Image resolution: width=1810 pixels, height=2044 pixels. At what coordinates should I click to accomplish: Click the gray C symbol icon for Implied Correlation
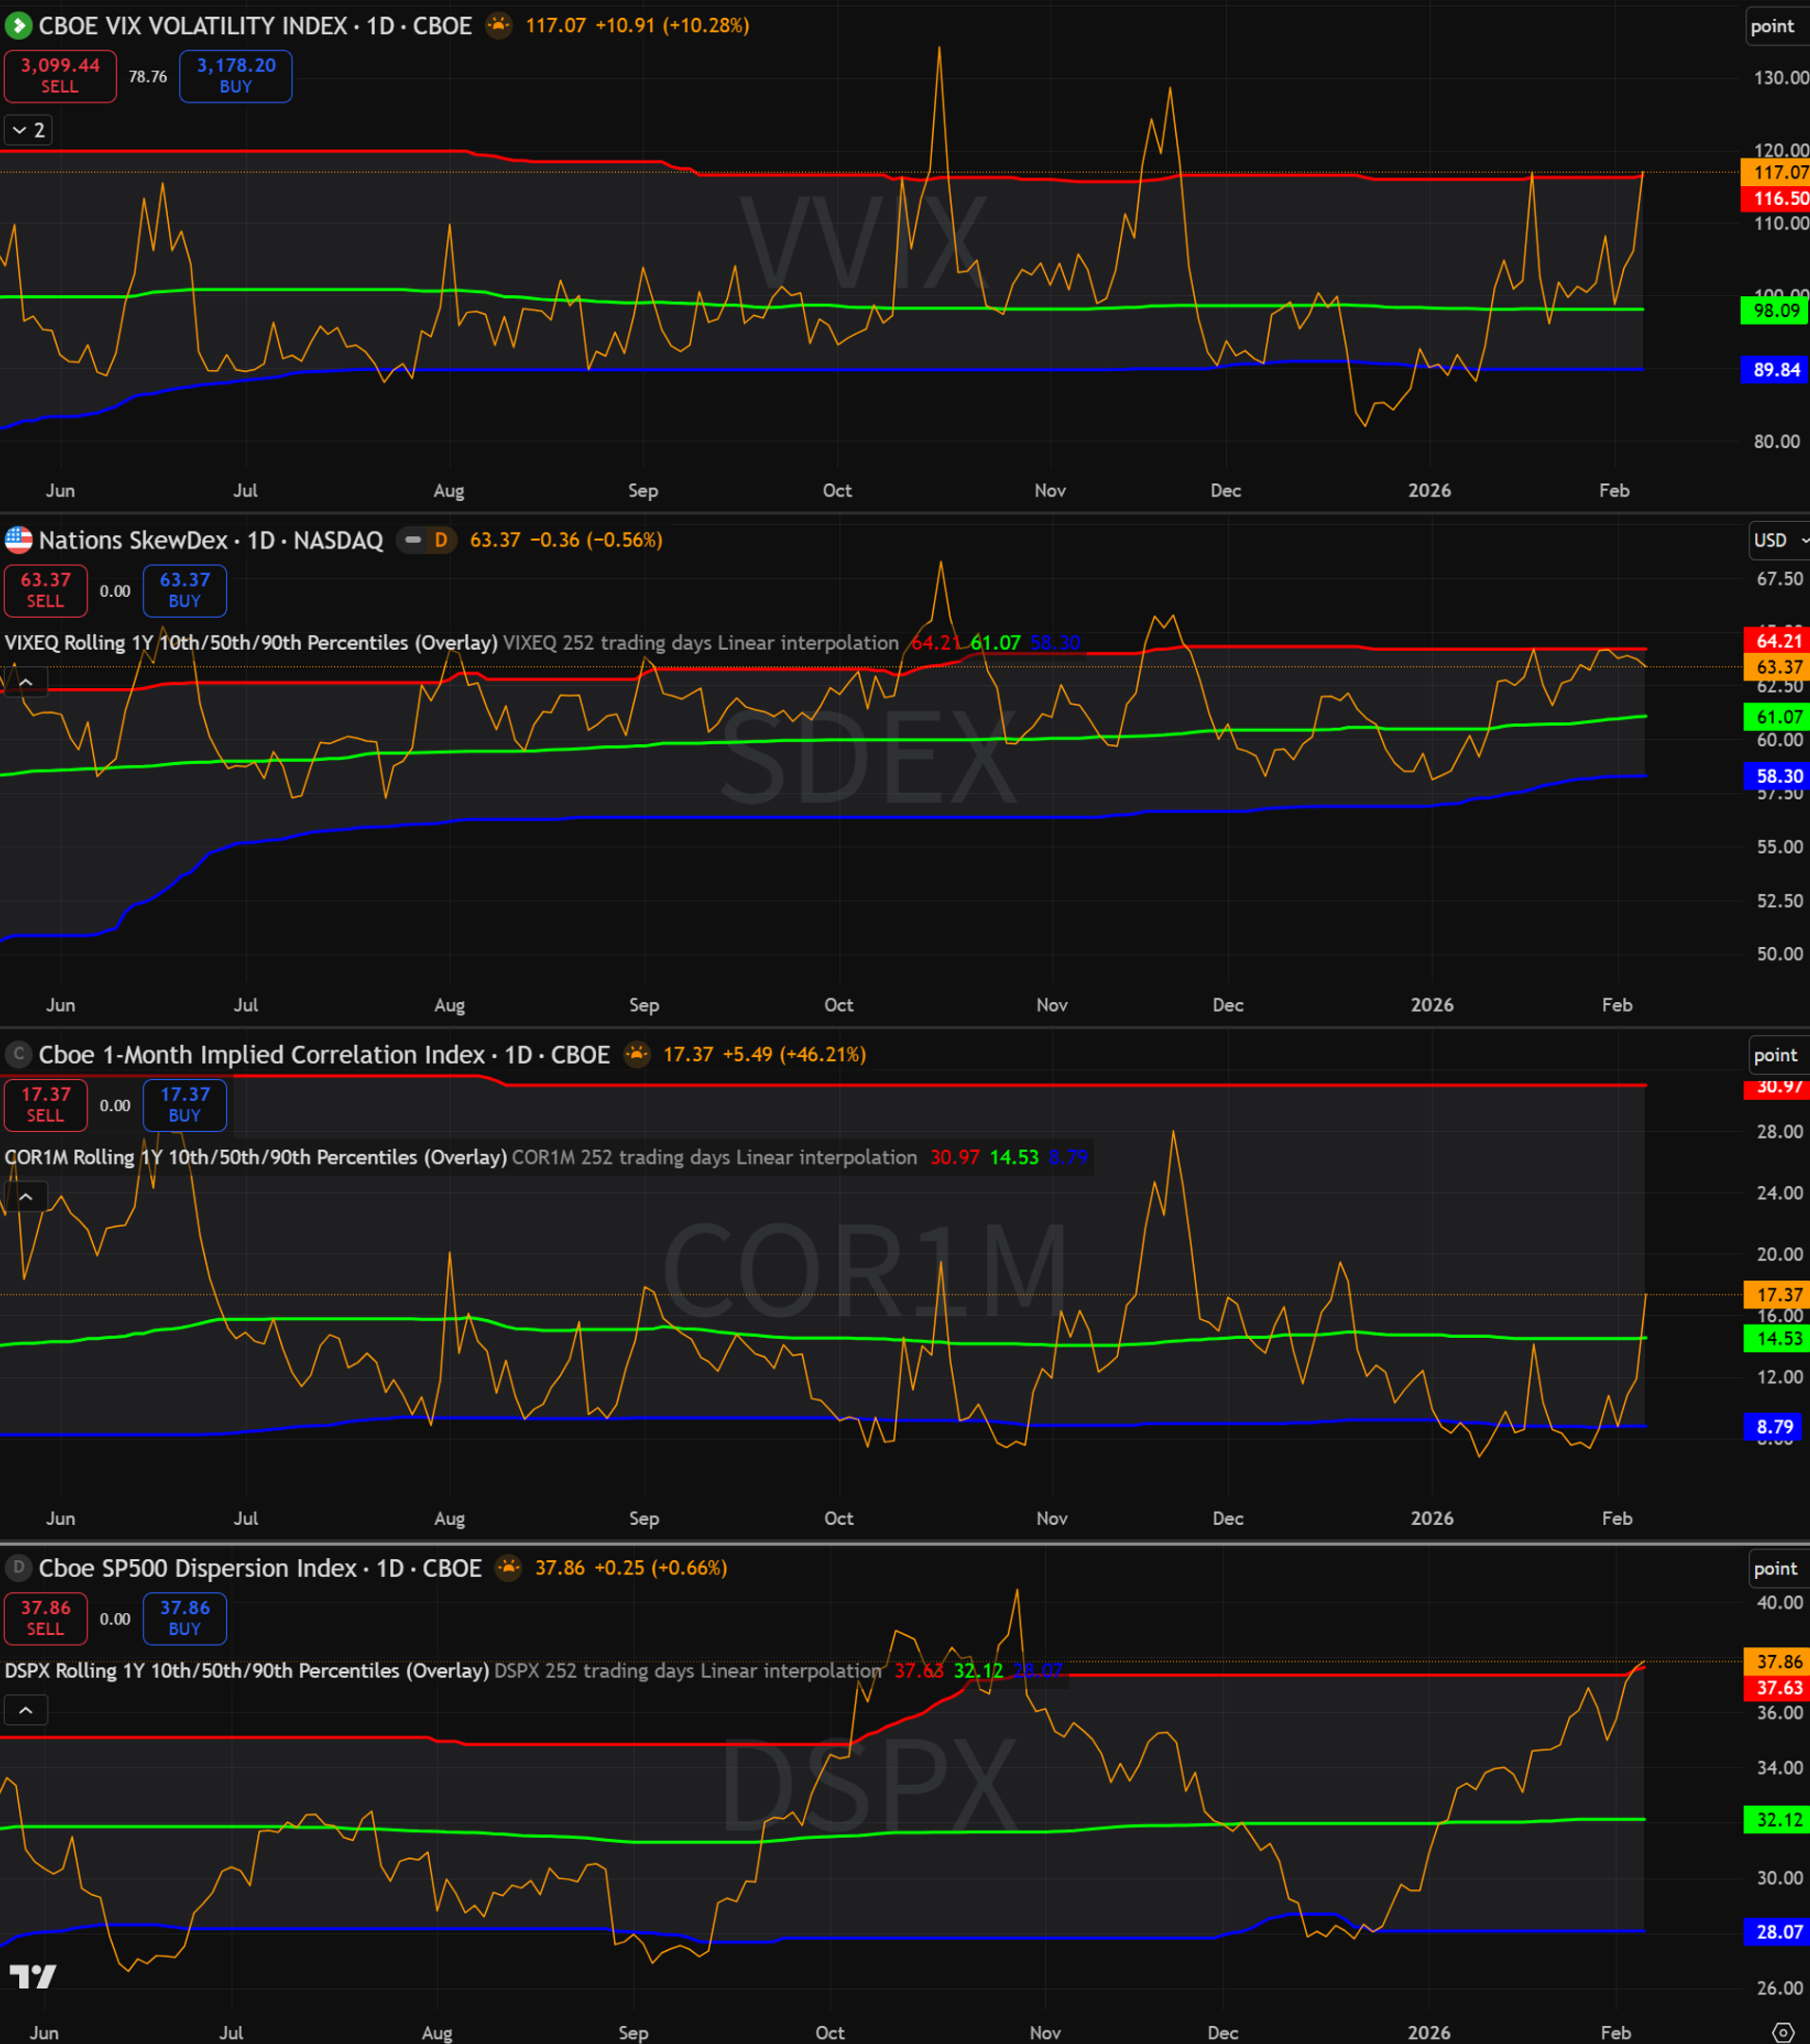click(18, 1054)
